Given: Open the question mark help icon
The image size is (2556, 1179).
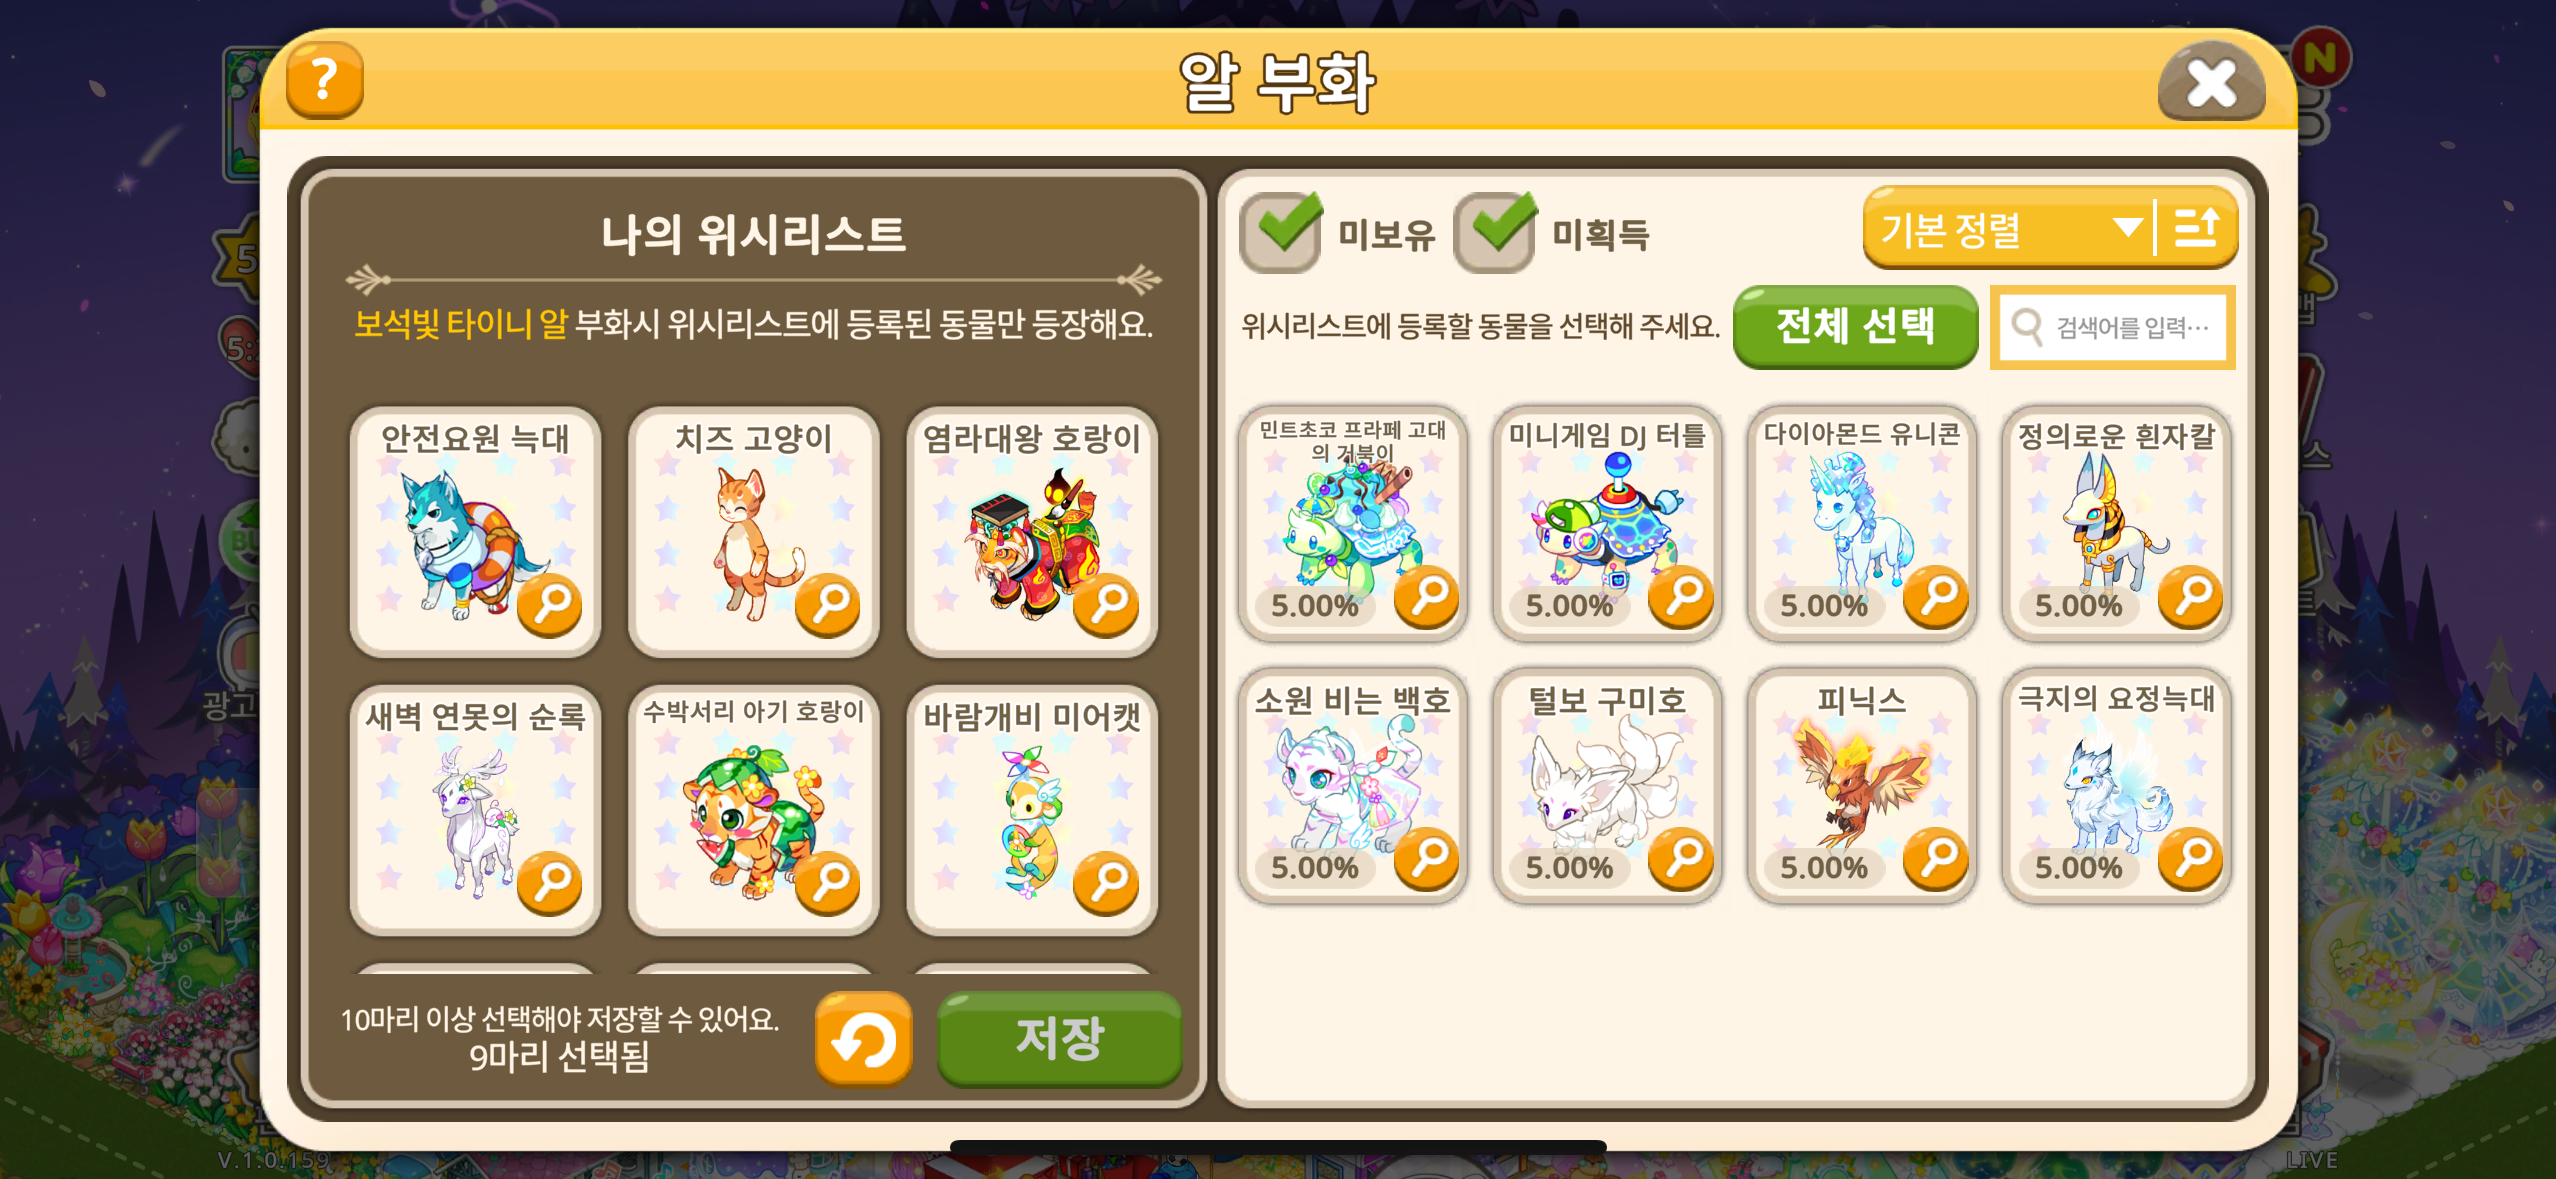Looking at the screenshot, I should tap(325, 80).
